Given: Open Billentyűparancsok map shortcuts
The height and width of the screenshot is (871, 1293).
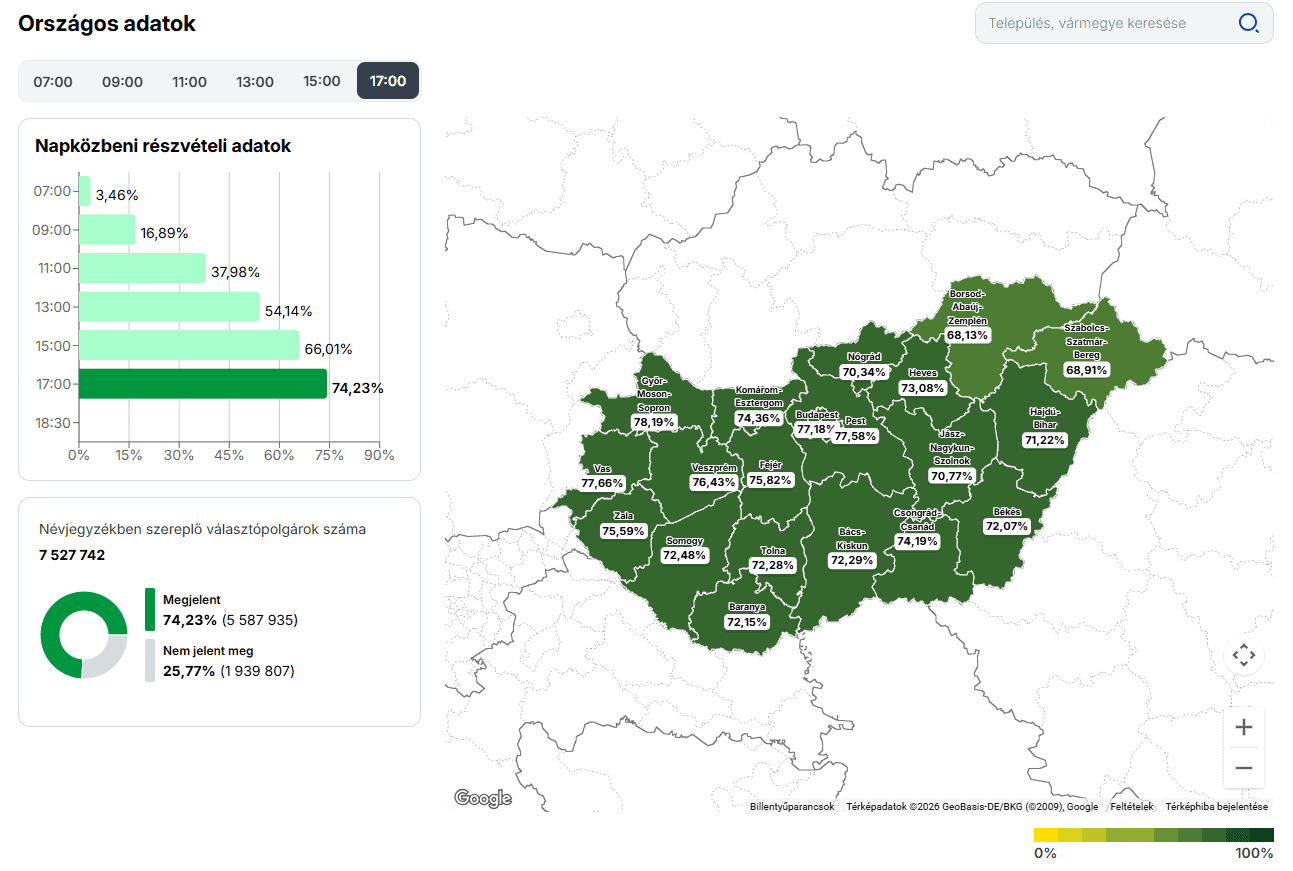Looking at the screenshot, I should point(791,807).
